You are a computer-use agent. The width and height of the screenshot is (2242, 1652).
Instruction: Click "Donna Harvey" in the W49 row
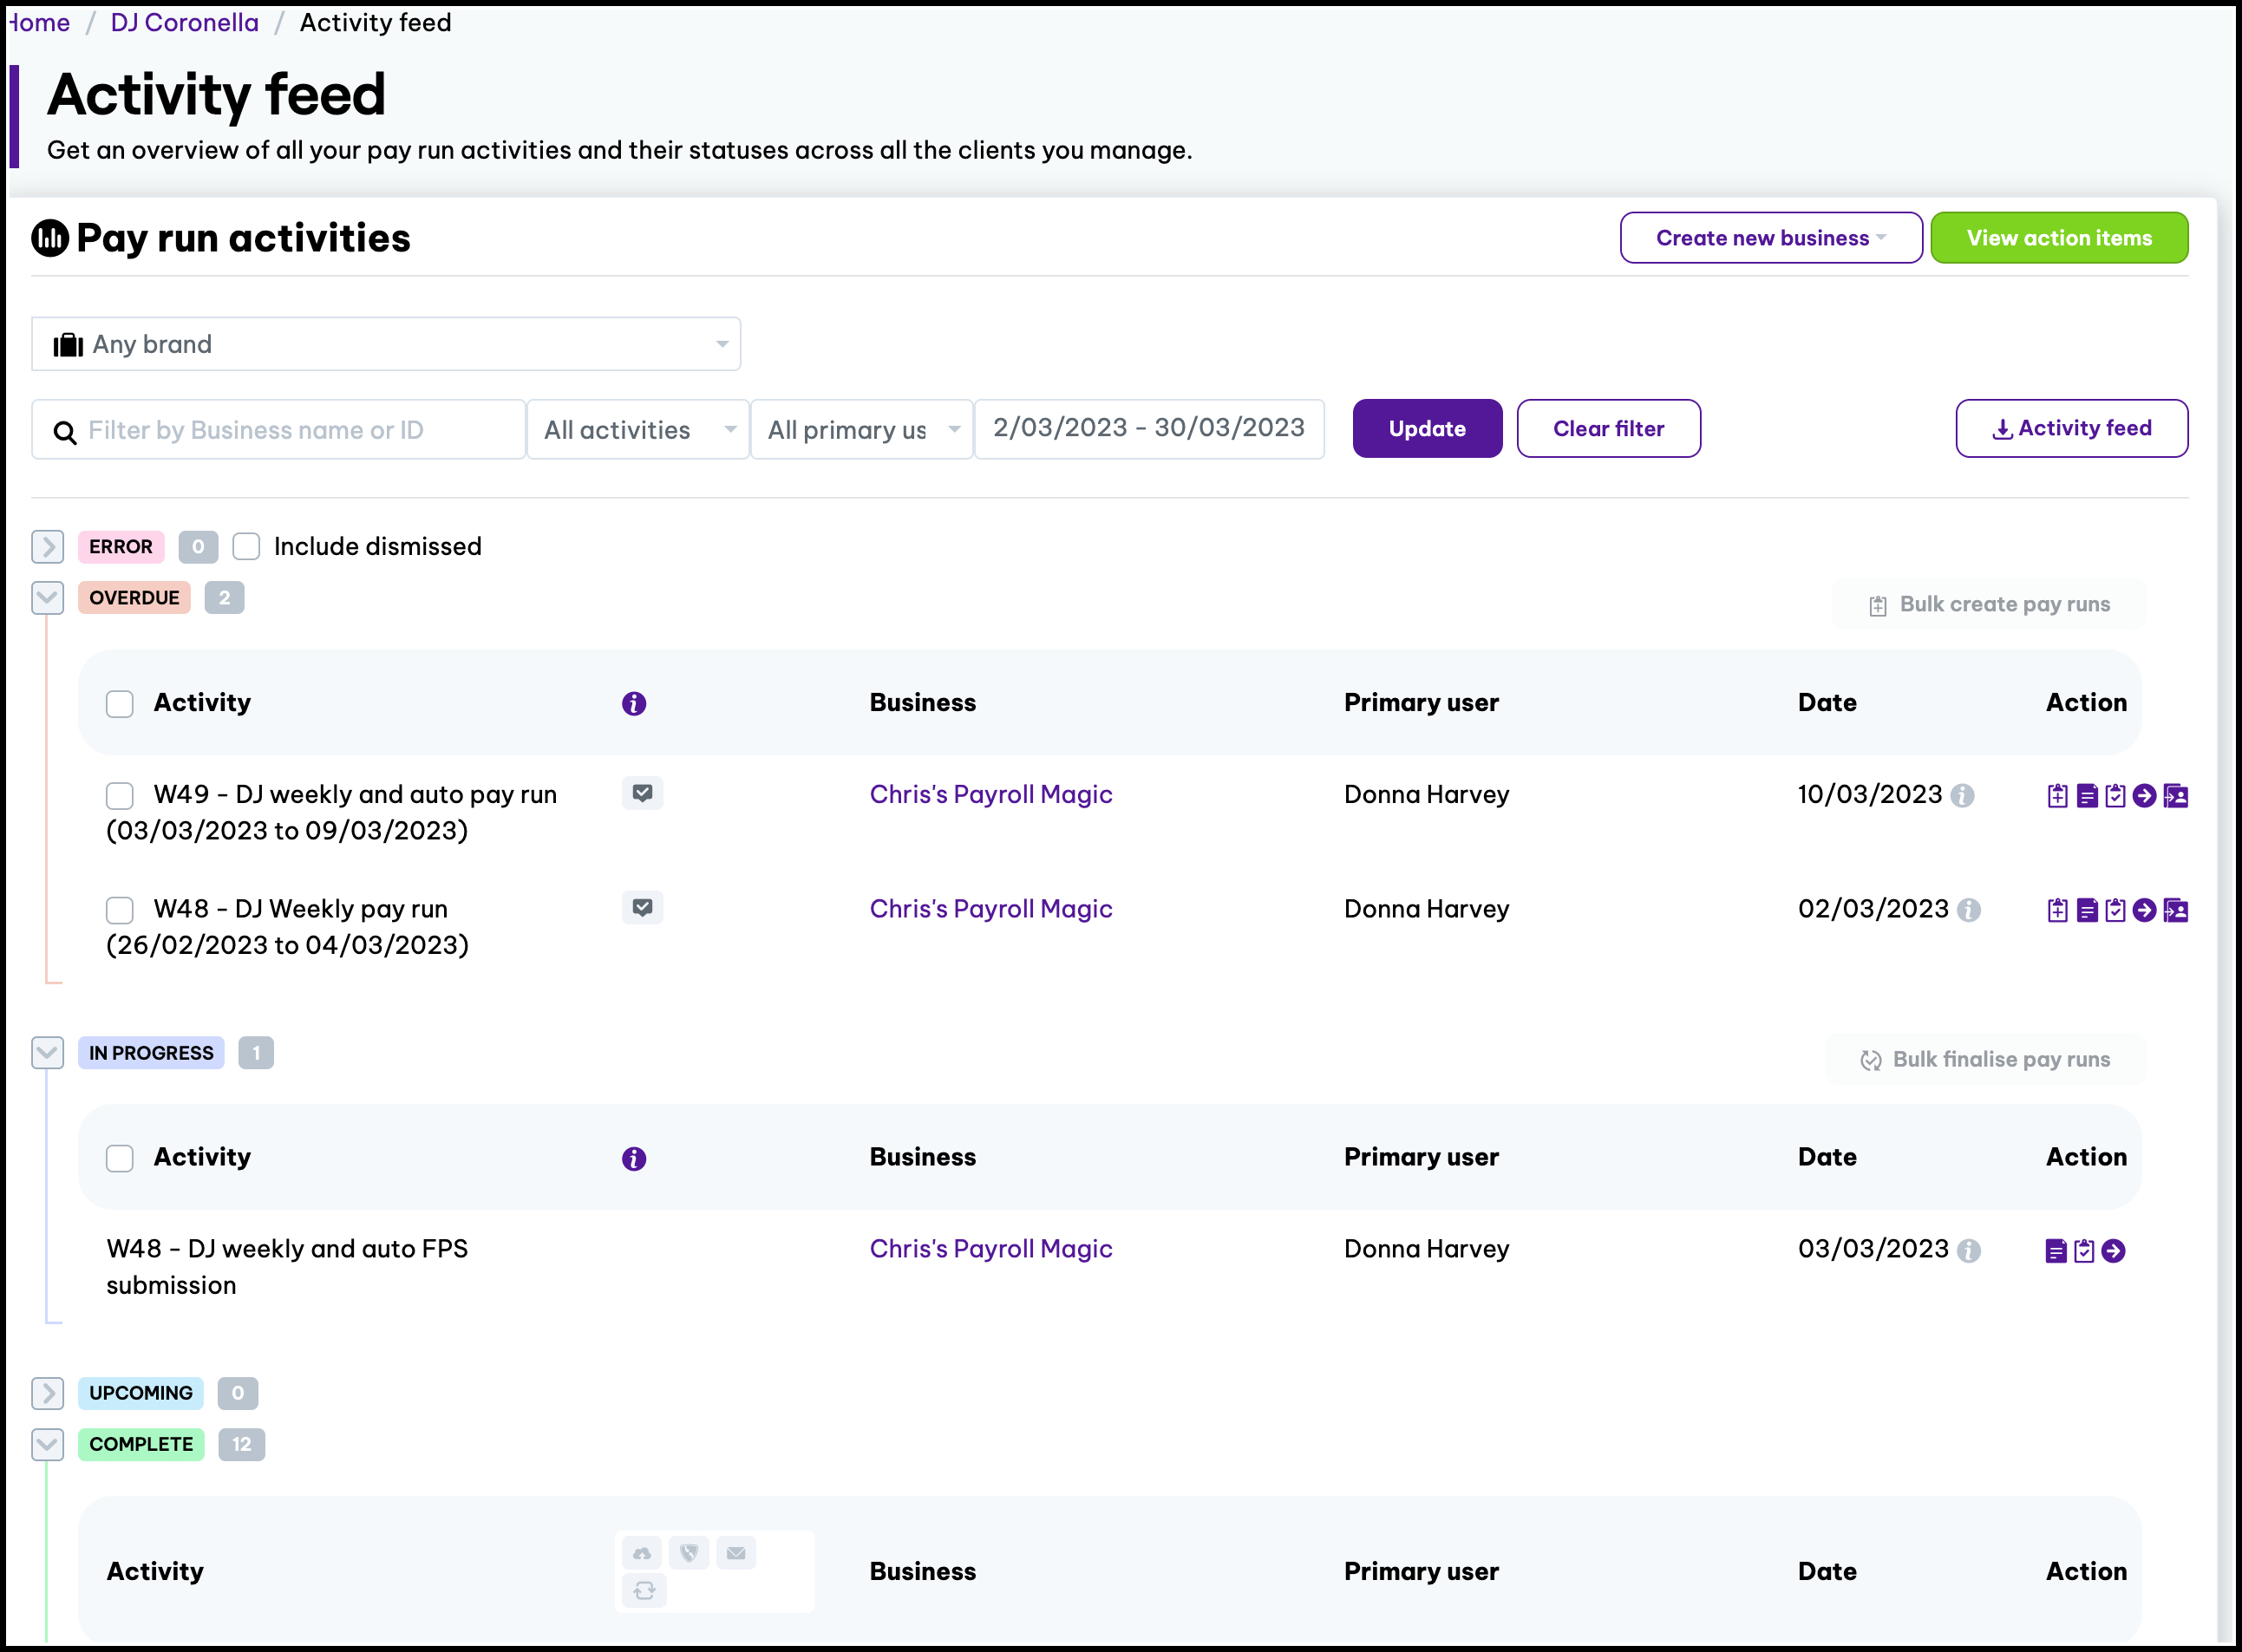click(1426, 794)
